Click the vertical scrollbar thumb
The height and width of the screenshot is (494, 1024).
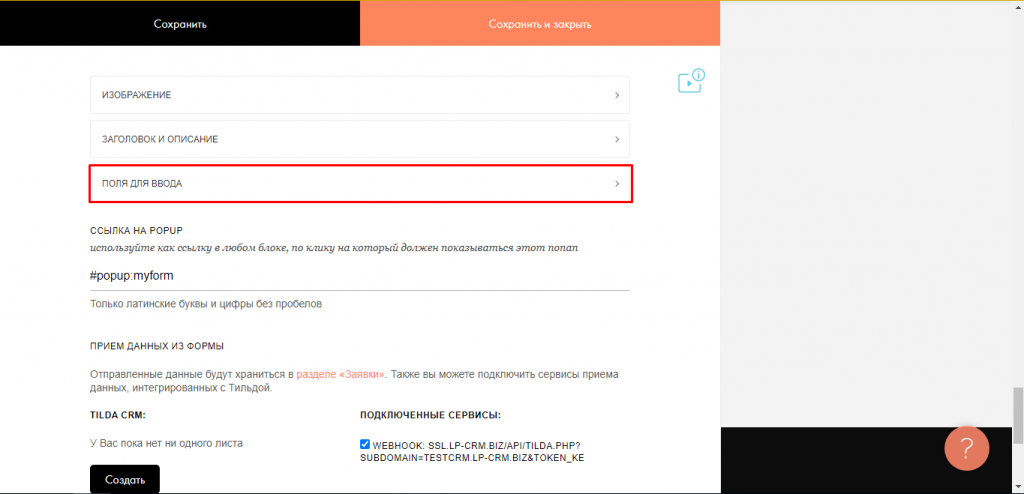pos(1017,412)
